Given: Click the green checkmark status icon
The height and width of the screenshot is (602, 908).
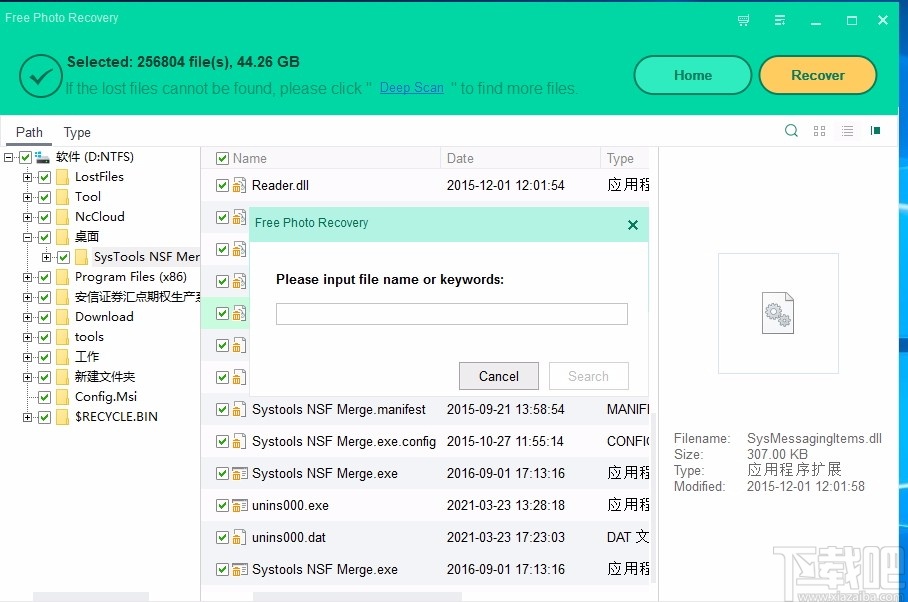Looking at the screenshot, I should [40, 74].
